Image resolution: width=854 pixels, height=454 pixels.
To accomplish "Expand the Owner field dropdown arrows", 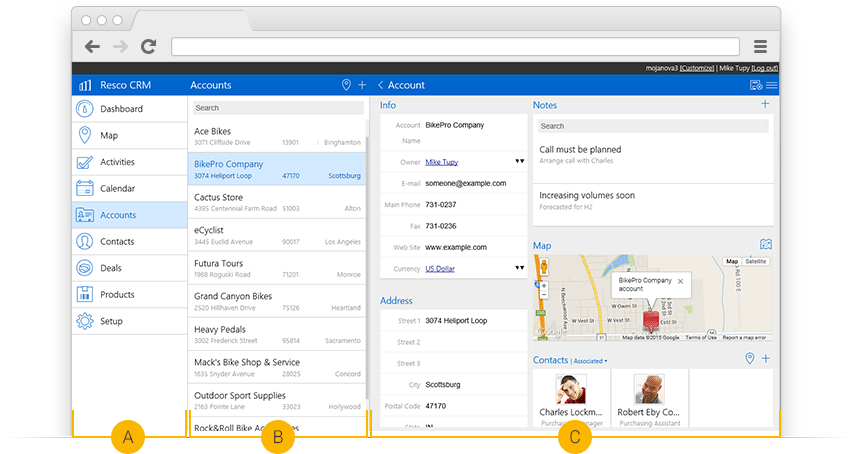I will pyautogui.click(x=519, y=161).
